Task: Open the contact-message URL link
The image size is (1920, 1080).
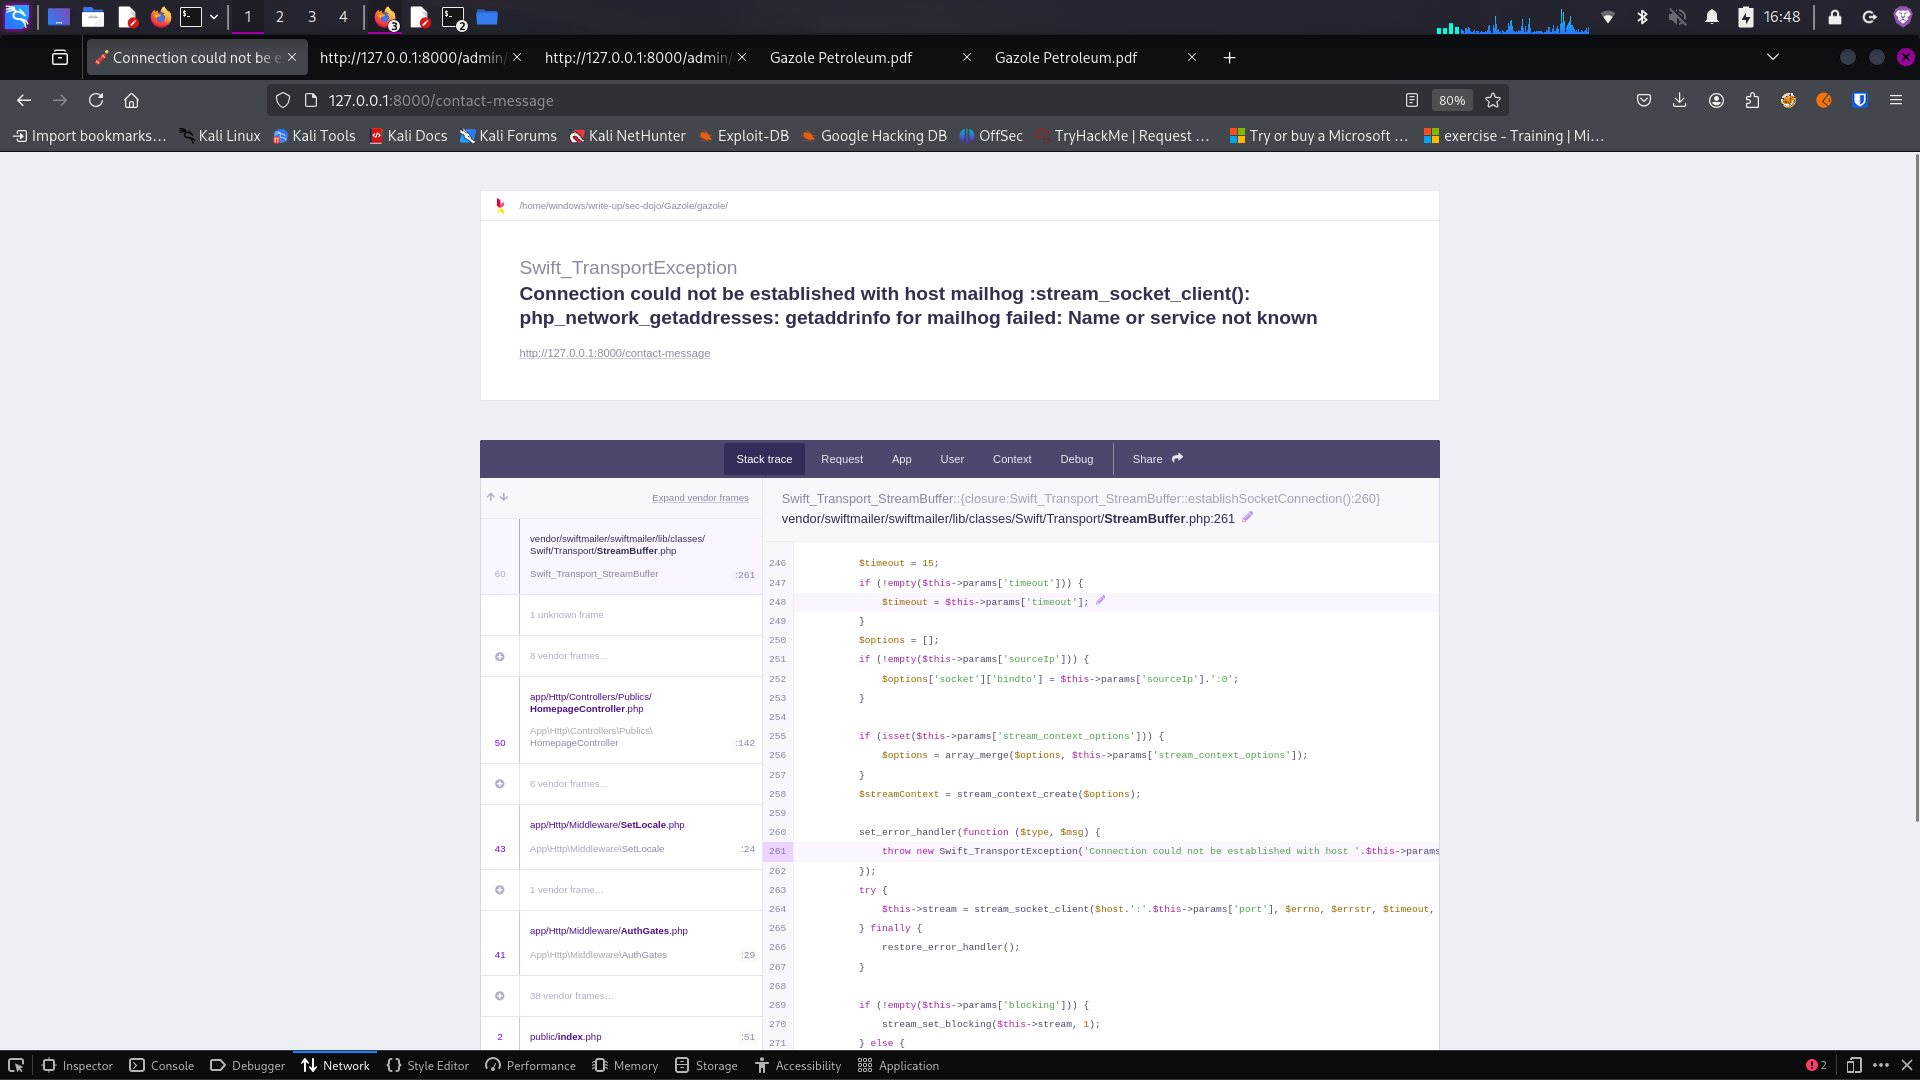Action: pyautogui.click(x=614, y=353)
